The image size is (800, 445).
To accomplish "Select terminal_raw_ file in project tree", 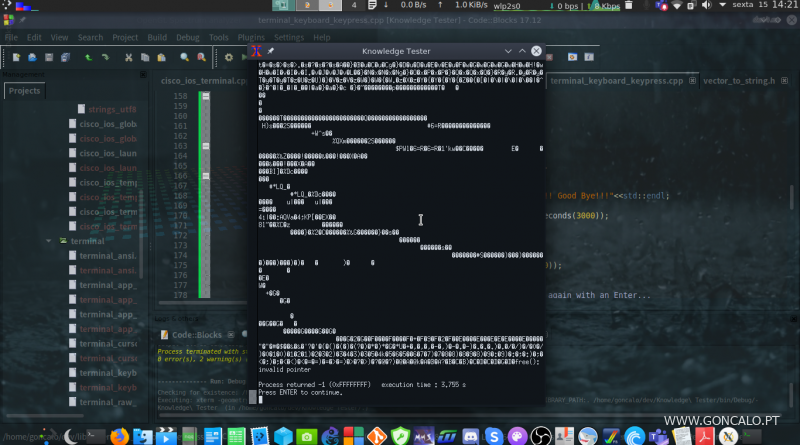I will tap(103, 402).
